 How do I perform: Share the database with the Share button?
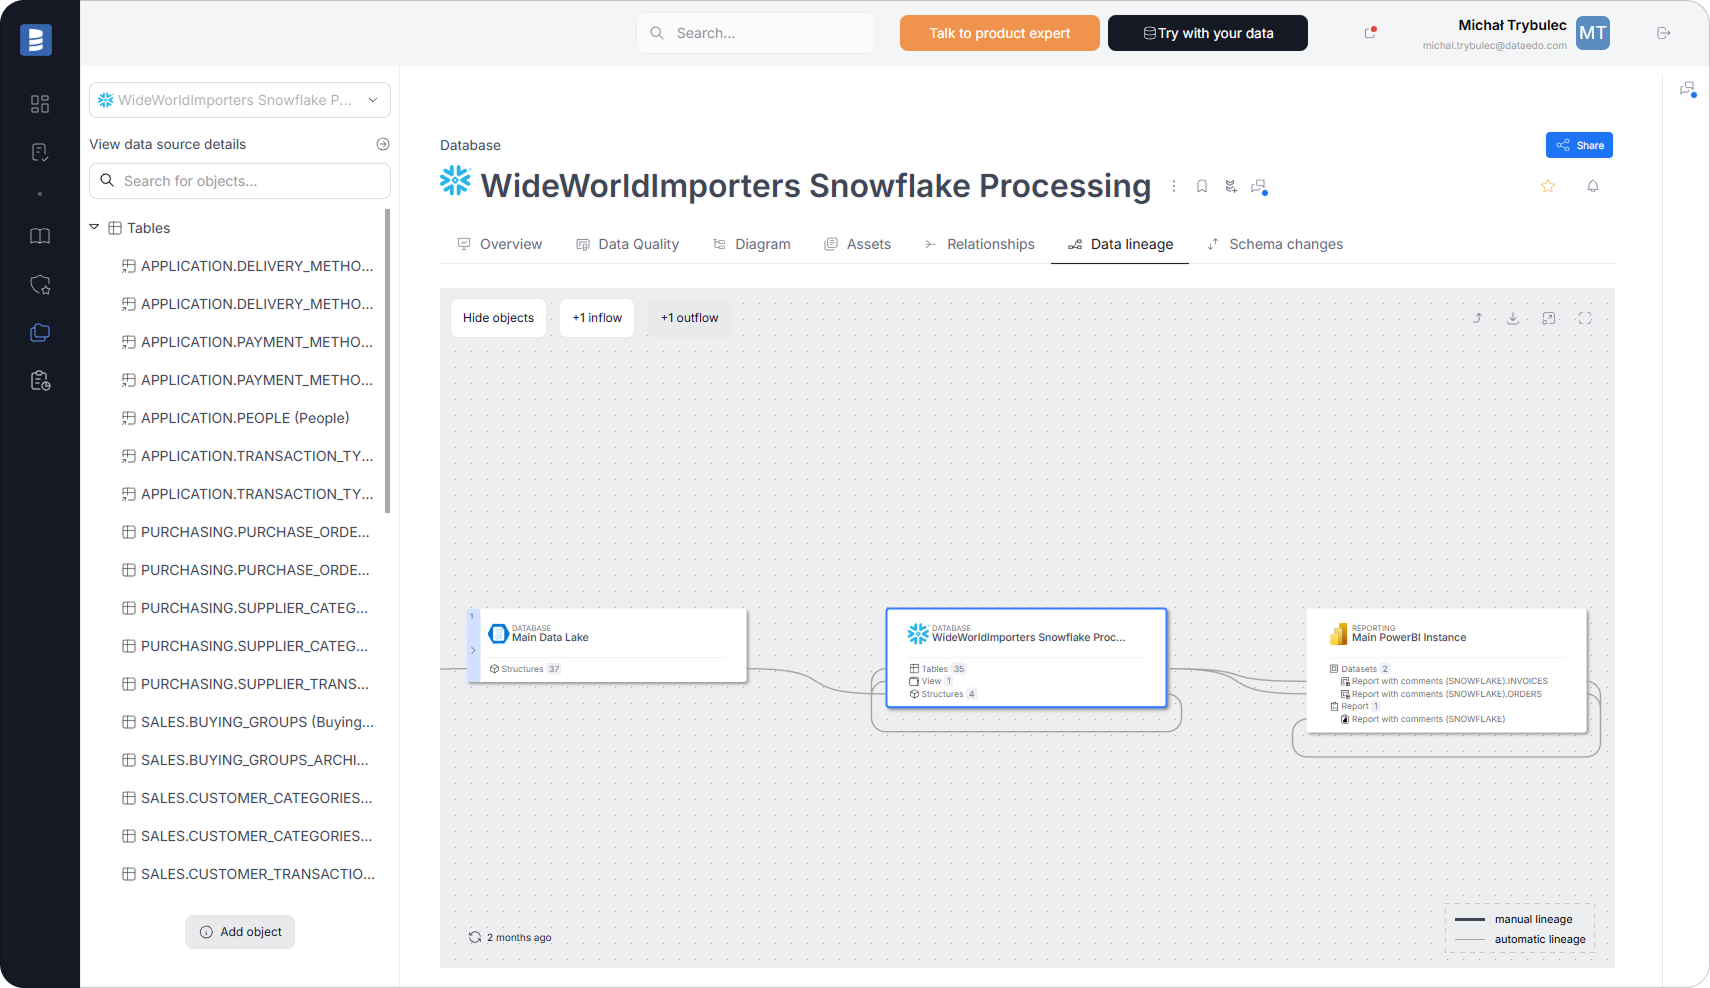1579,145
